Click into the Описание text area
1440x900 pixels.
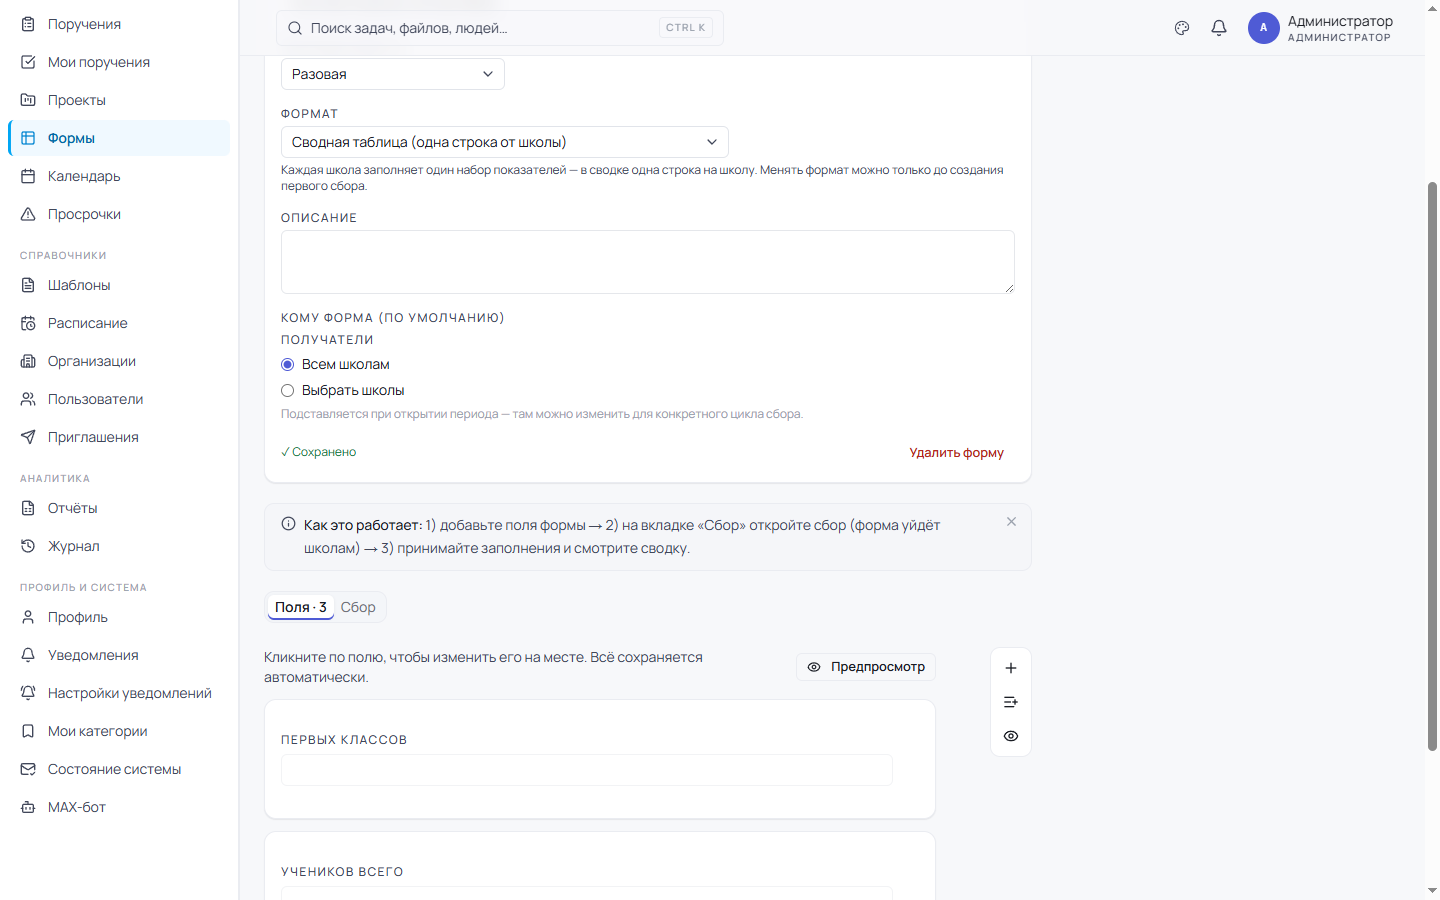pyautogui.click(x=648, y=262)
